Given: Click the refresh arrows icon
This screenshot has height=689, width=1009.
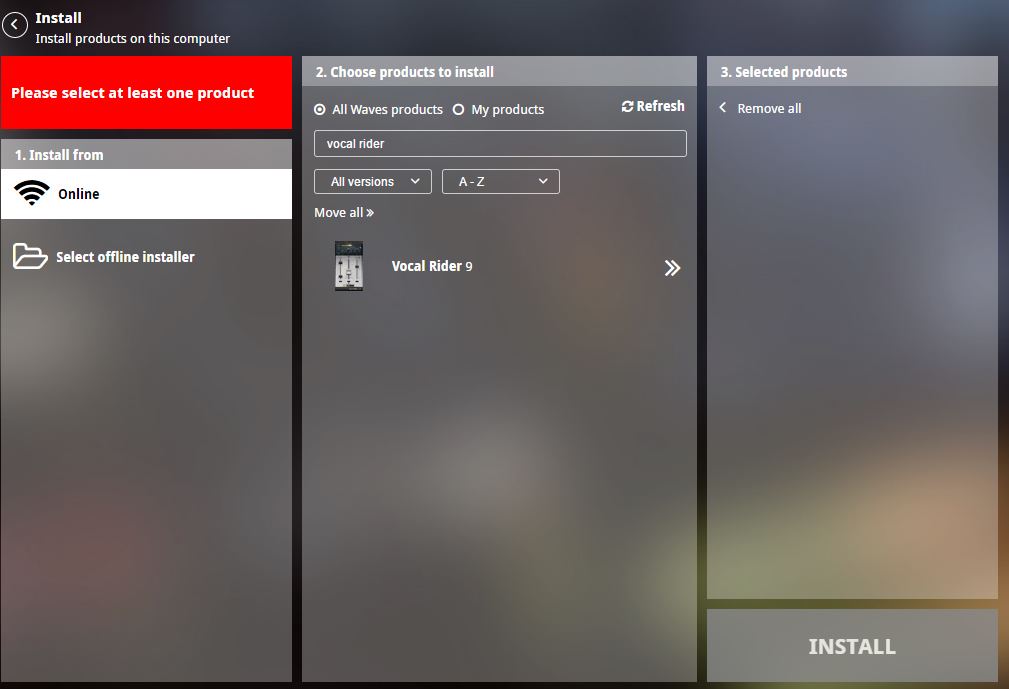Looking at the screenshot, I should point(627,106).
